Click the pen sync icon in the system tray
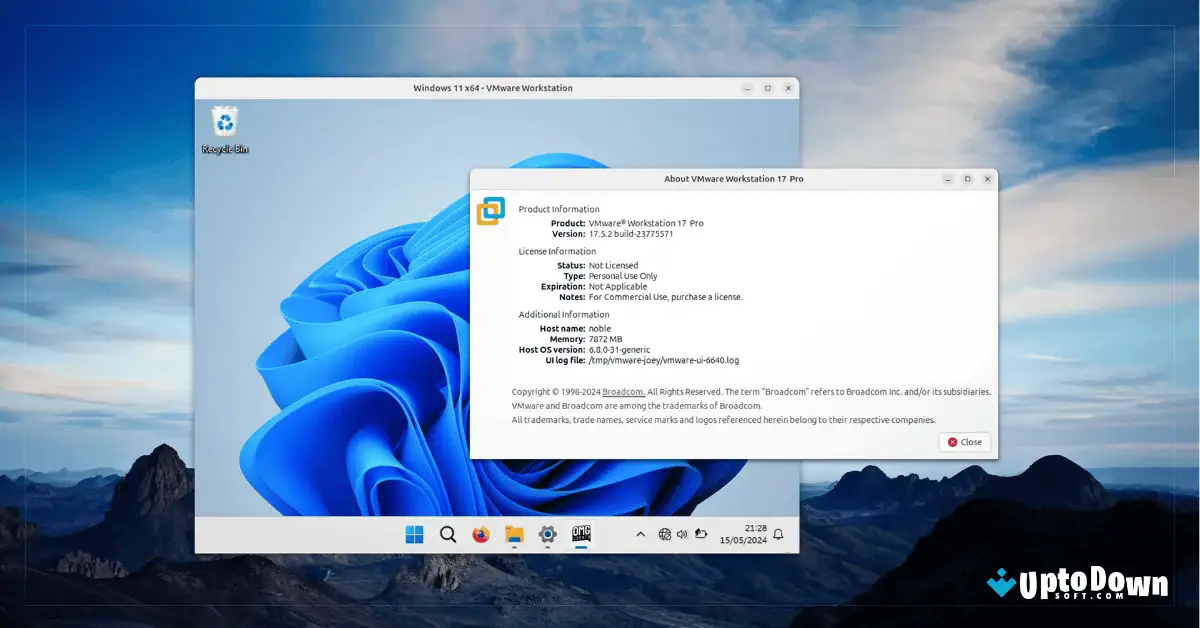The height and width of the screenshot is (628, 1200). coord(701,534)
